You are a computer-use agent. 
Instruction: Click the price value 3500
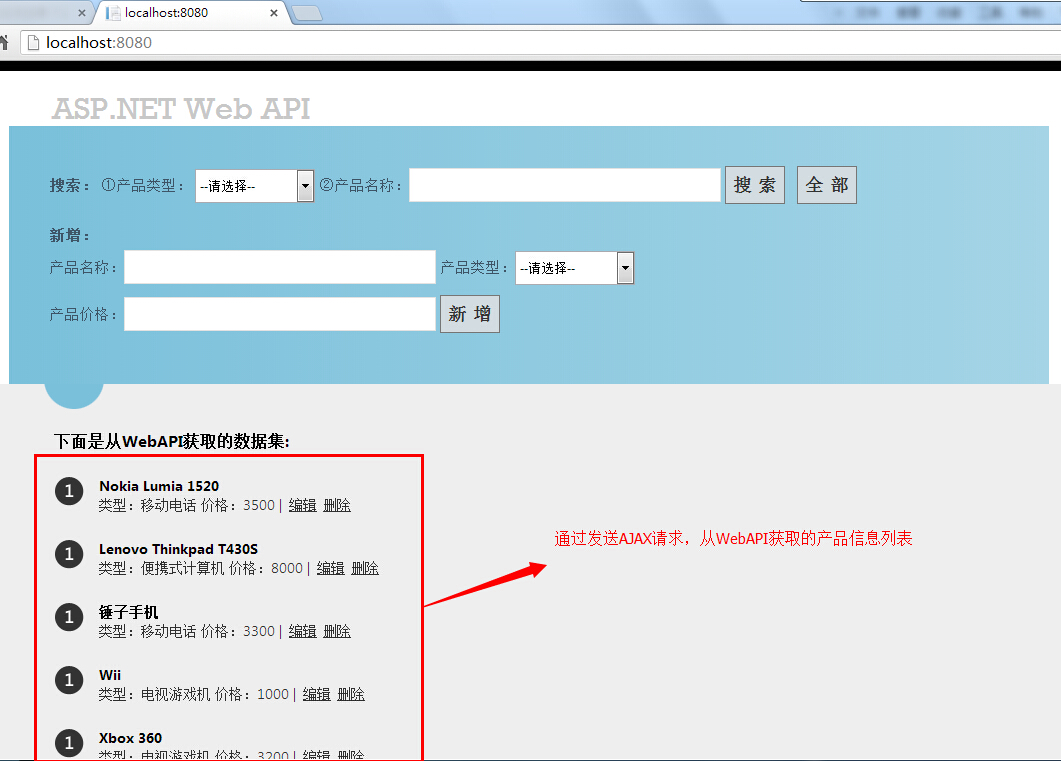[259, 505]
